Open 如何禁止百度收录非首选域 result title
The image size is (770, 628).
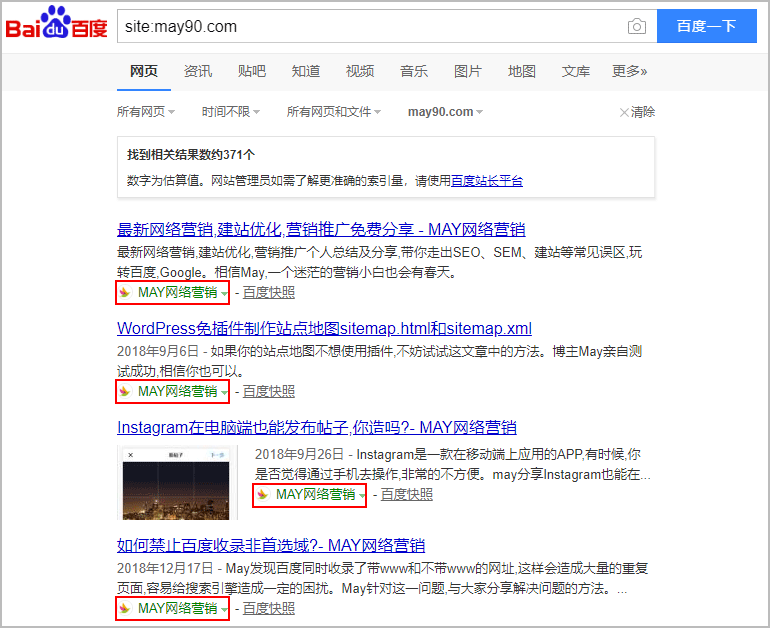click(x=271, y=546)
